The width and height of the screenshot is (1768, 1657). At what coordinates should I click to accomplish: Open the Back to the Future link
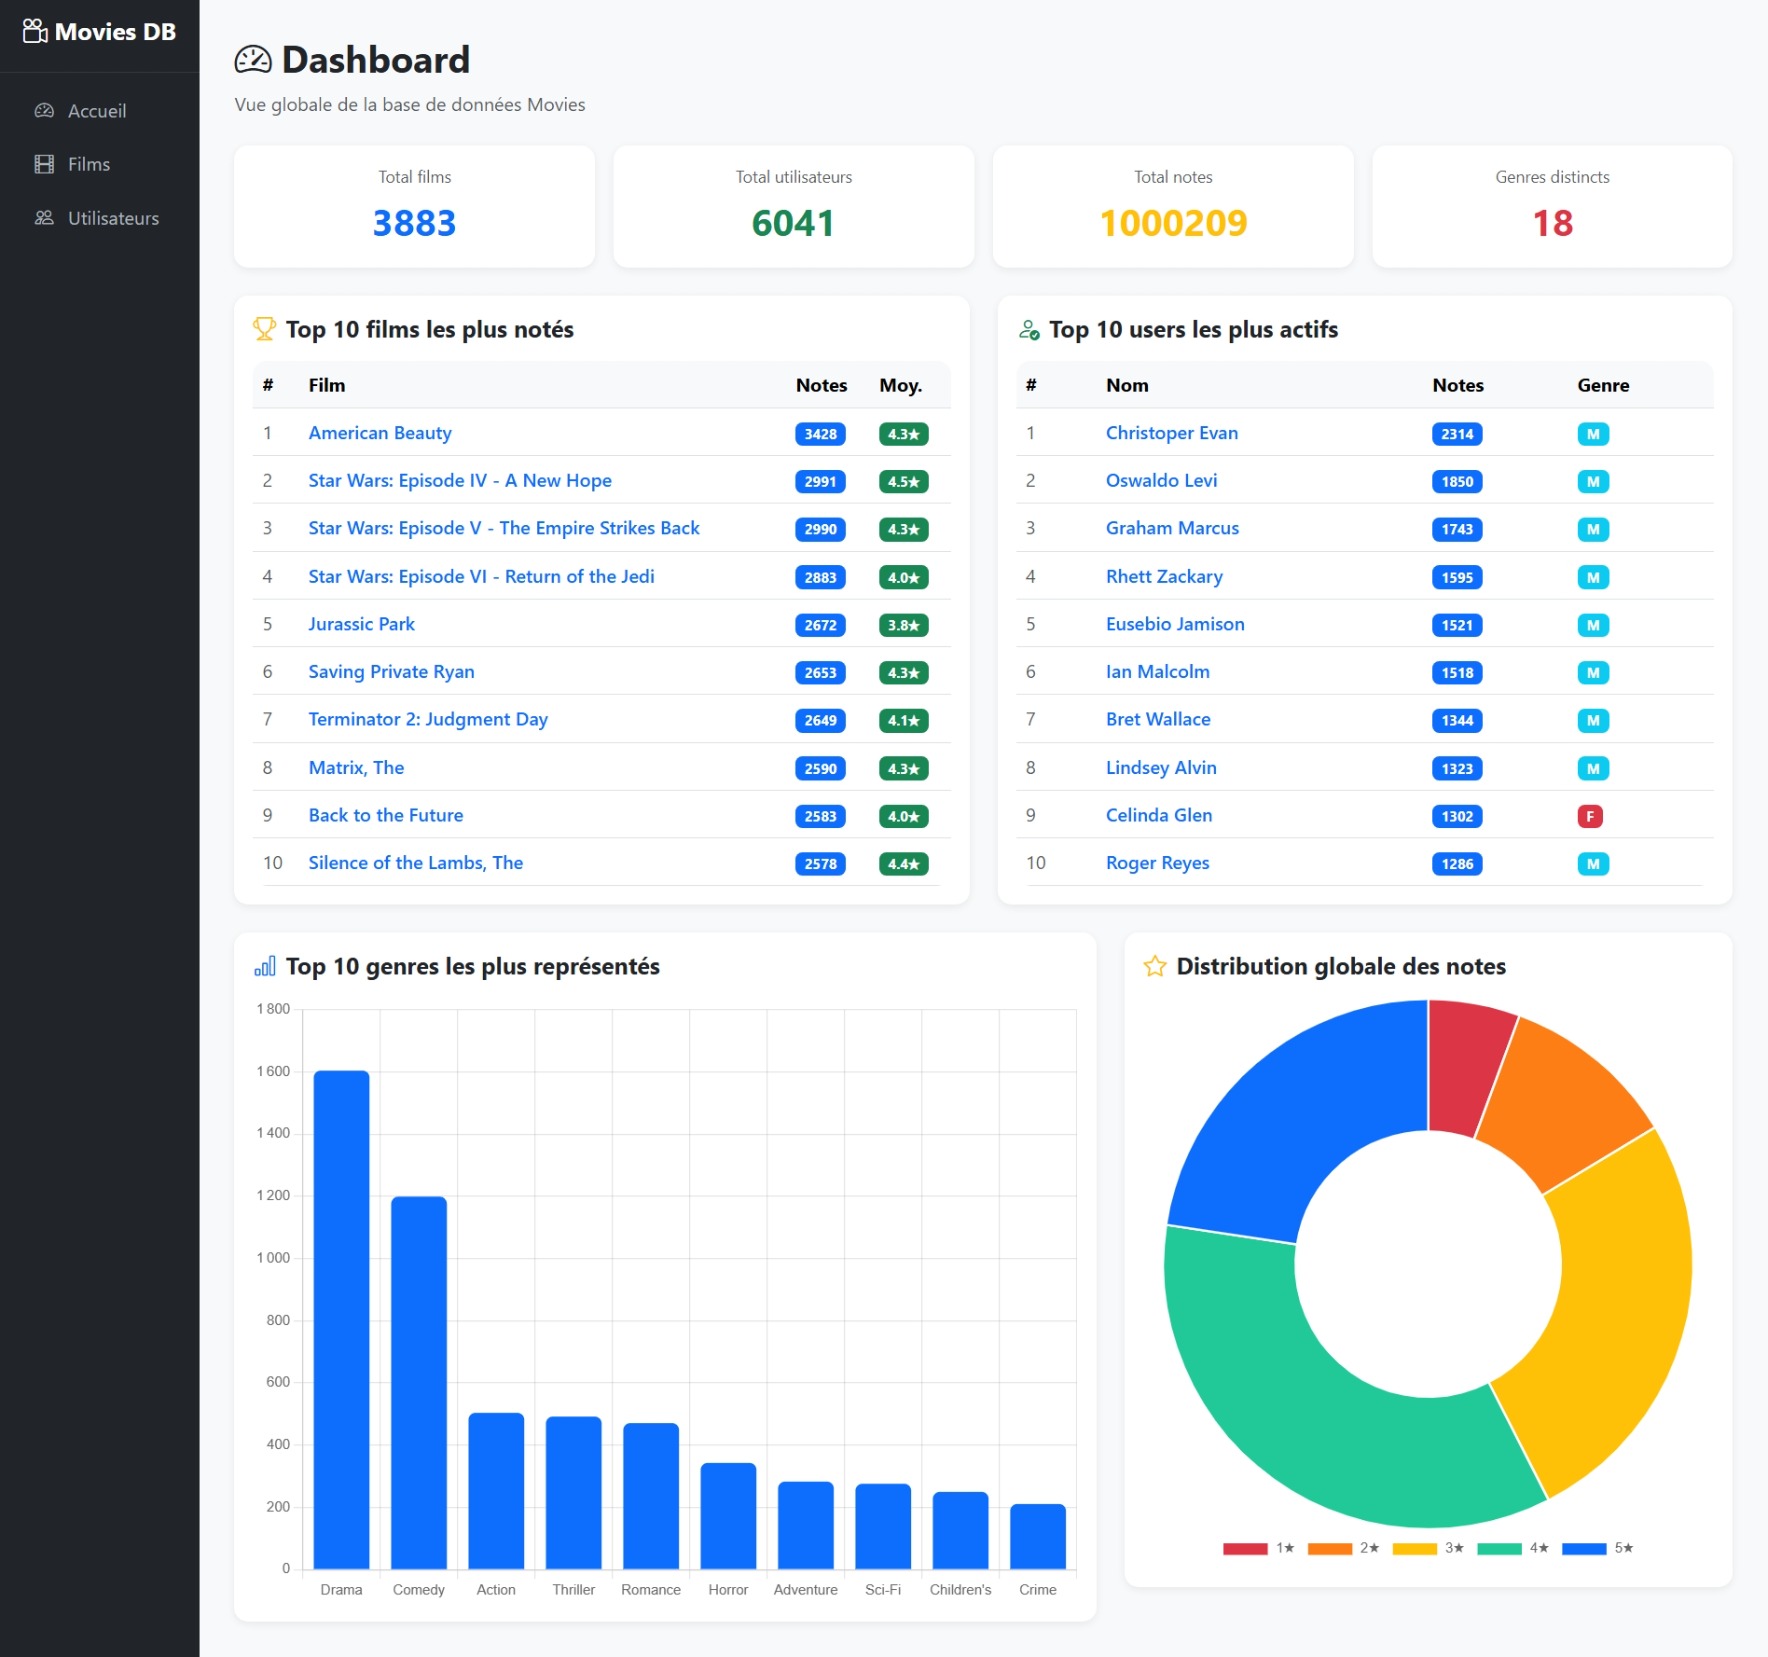tap(386, 815)
